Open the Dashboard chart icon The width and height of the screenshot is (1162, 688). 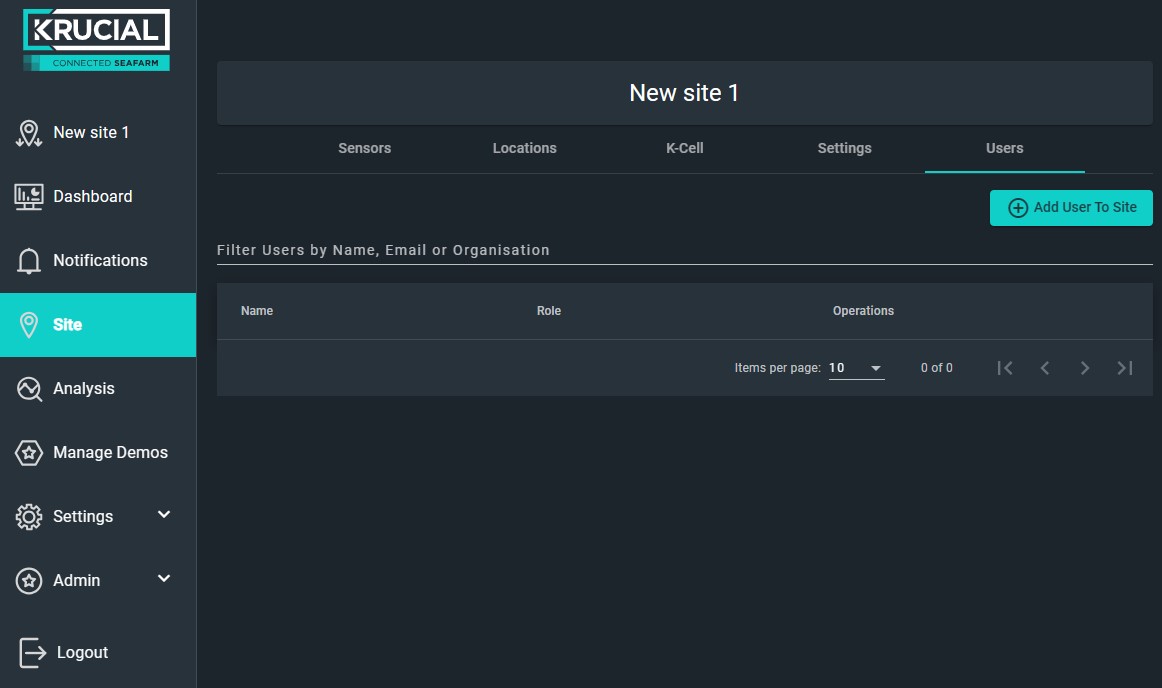[x=29, y=196]
